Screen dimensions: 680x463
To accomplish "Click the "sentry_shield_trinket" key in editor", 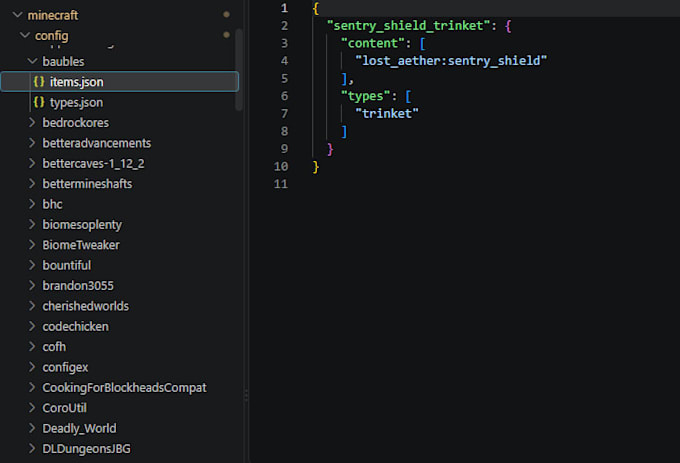I will (x=411, y=26).
